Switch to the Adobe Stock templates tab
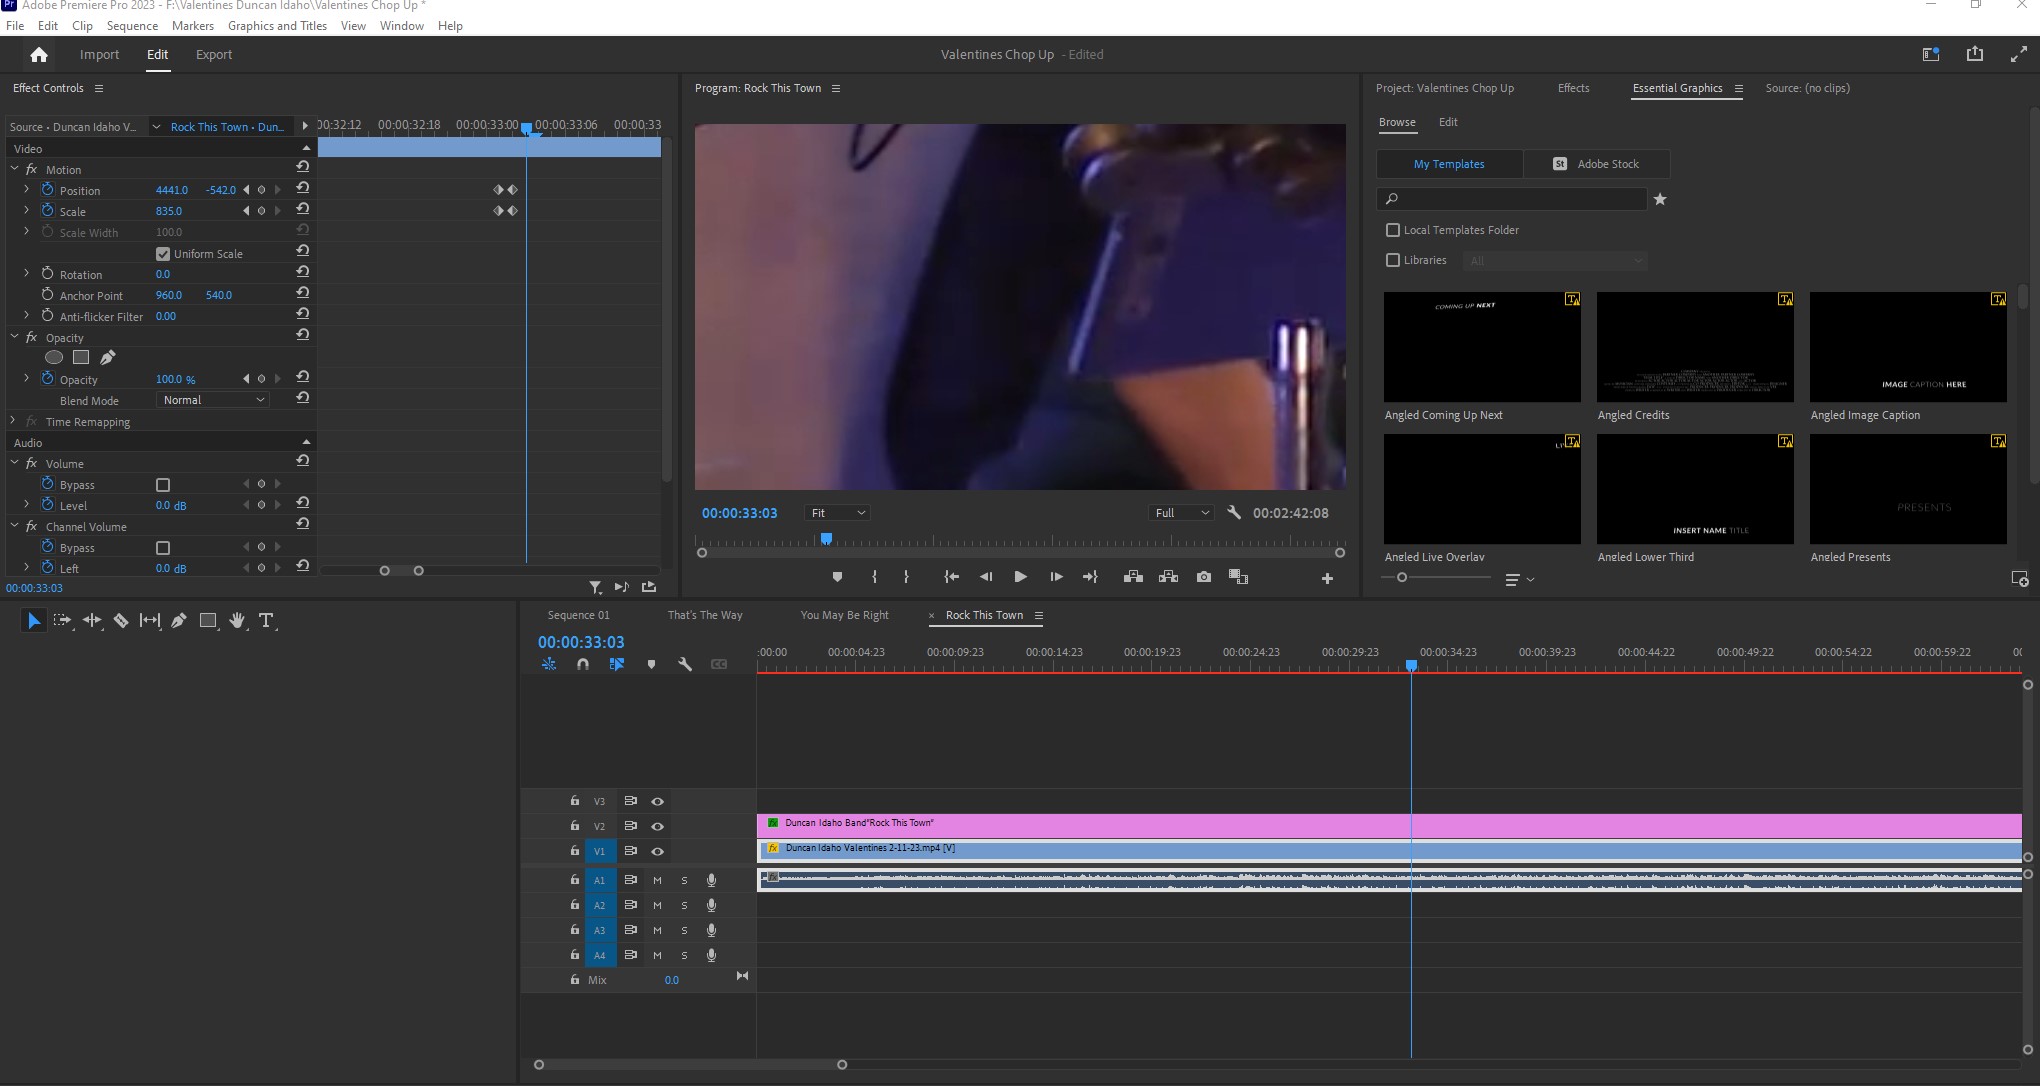Screen dimensions: 2040x1086 point(1597,163)
